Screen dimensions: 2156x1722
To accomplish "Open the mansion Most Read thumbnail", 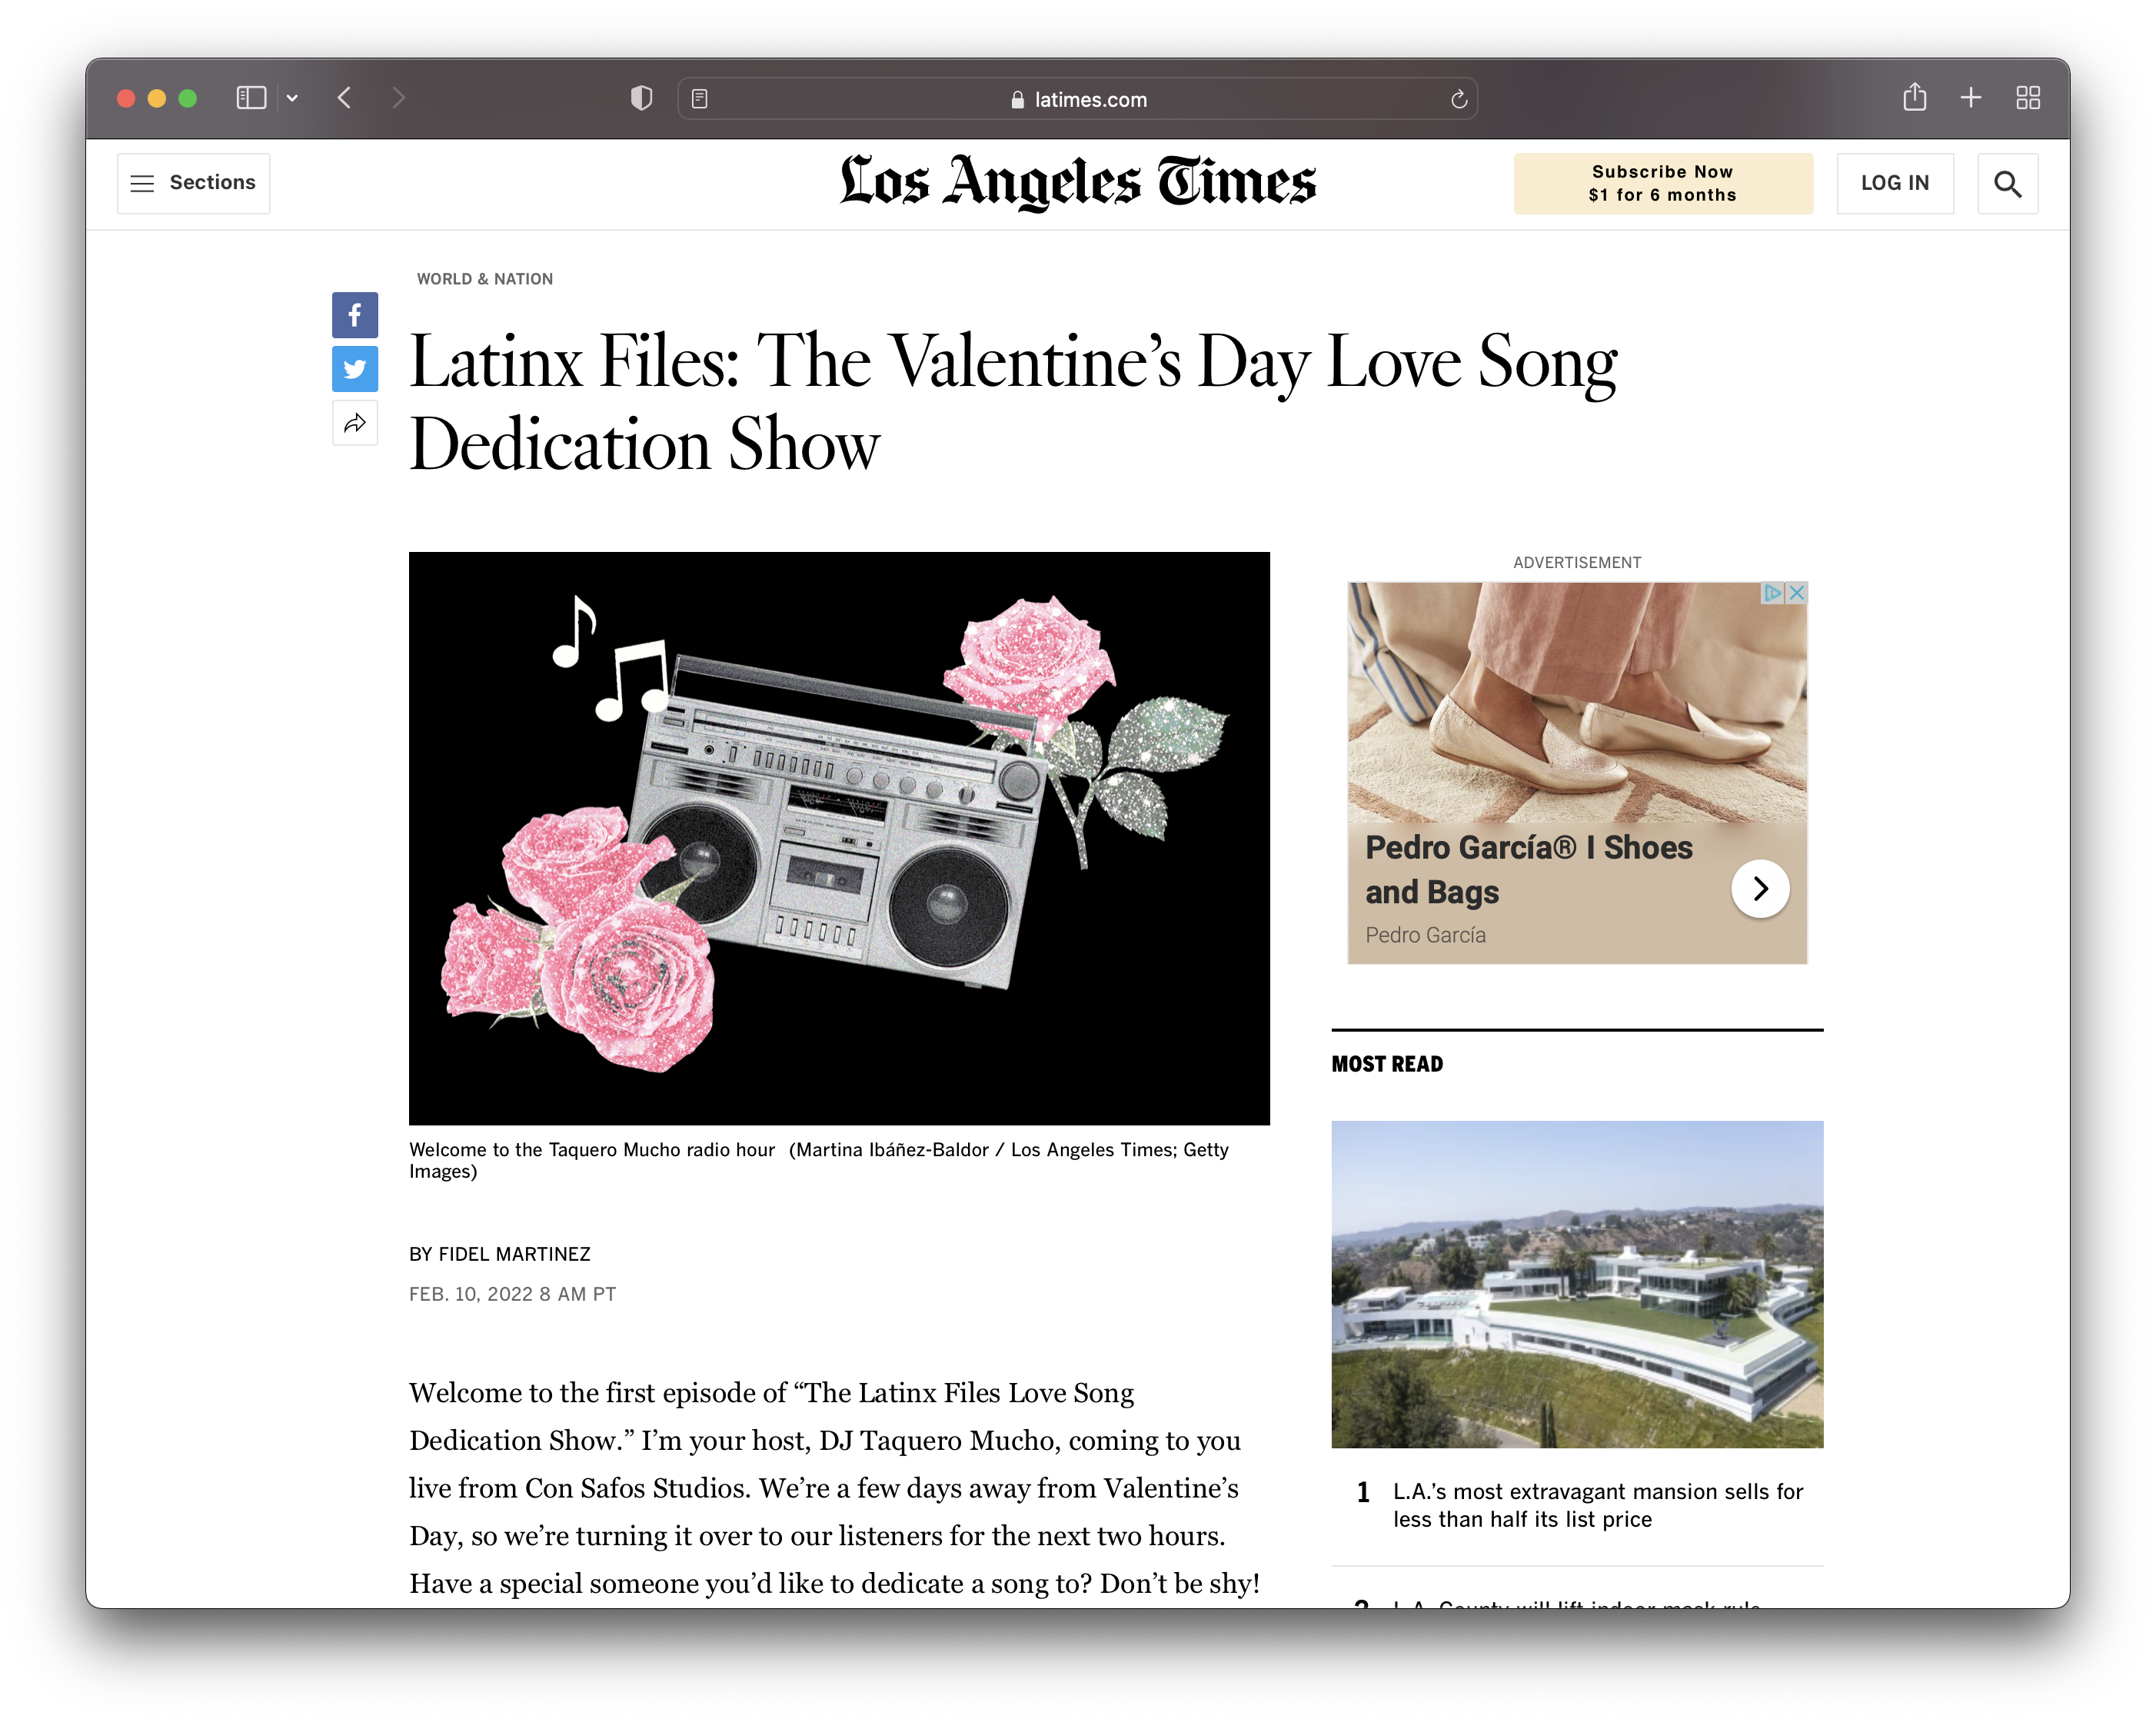I will 1576,1283.
